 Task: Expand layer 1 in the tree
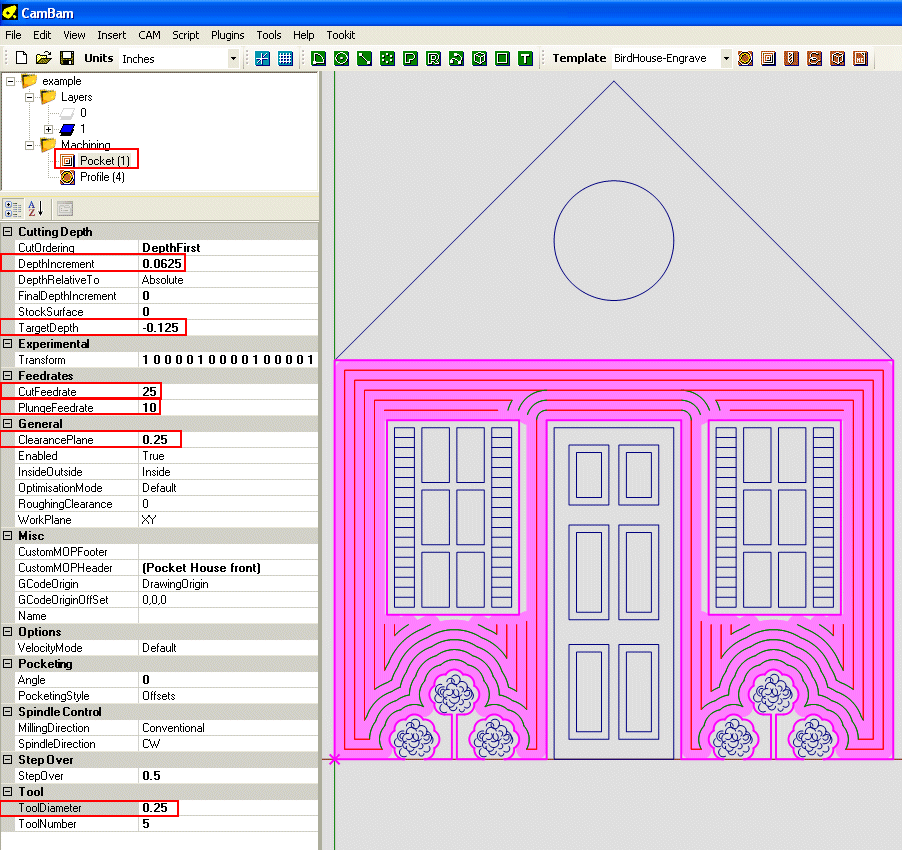click(48, 129)
